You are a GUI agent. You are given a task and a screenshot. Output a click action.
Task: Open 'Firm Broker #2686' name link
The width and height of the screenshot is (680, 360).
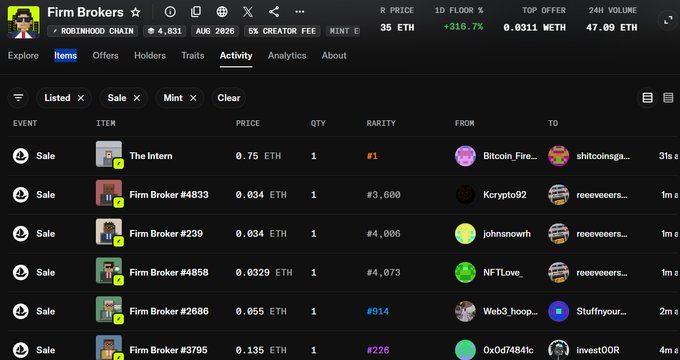pos(169,311)
